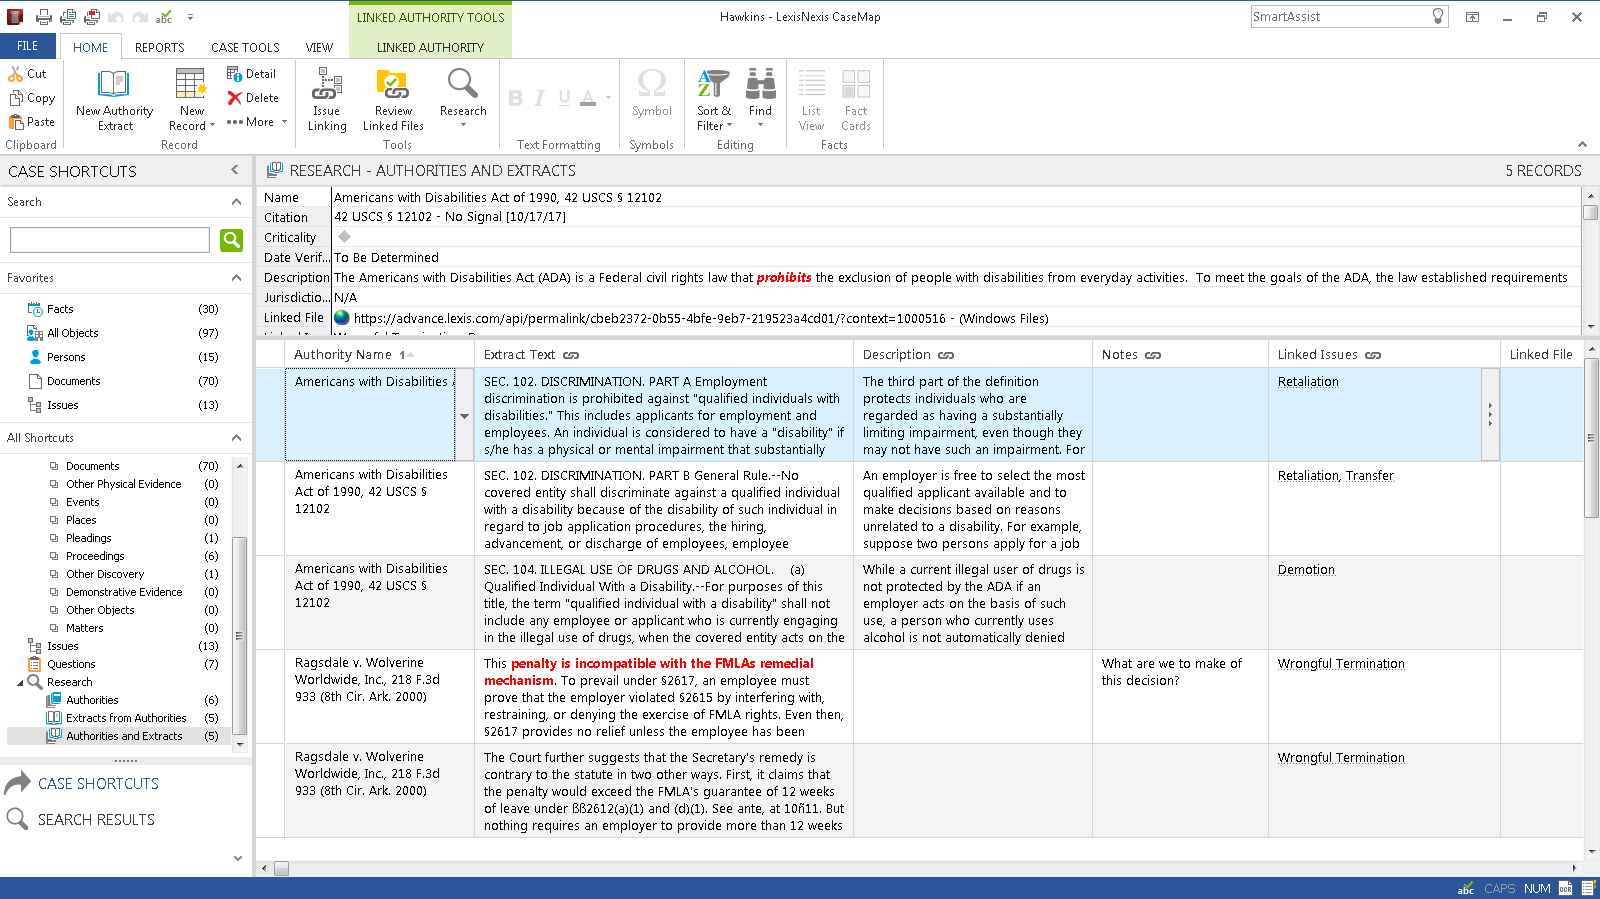Screen dimensions: 1600x899
Task: Click the New Authority Extract icon
Action: (x=114, y=84)
